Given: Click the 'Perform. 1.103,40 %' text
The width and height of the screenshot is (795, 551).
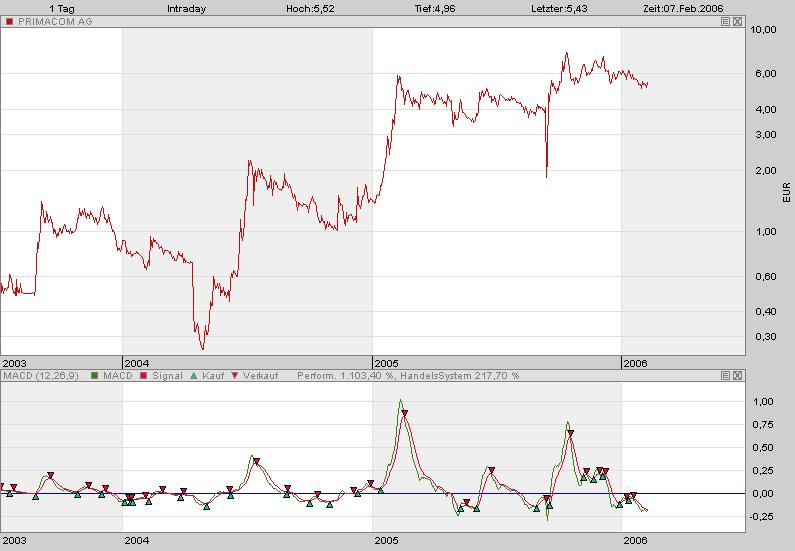Looking at the screenshot, I should pos(346,376).
